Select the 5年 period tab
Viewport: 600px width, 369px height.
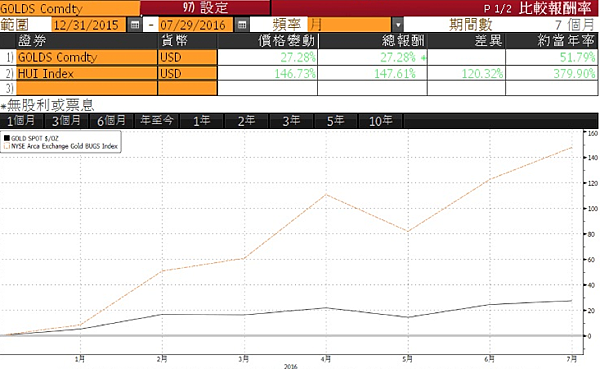pyautogui.click(x=336, y=121)
